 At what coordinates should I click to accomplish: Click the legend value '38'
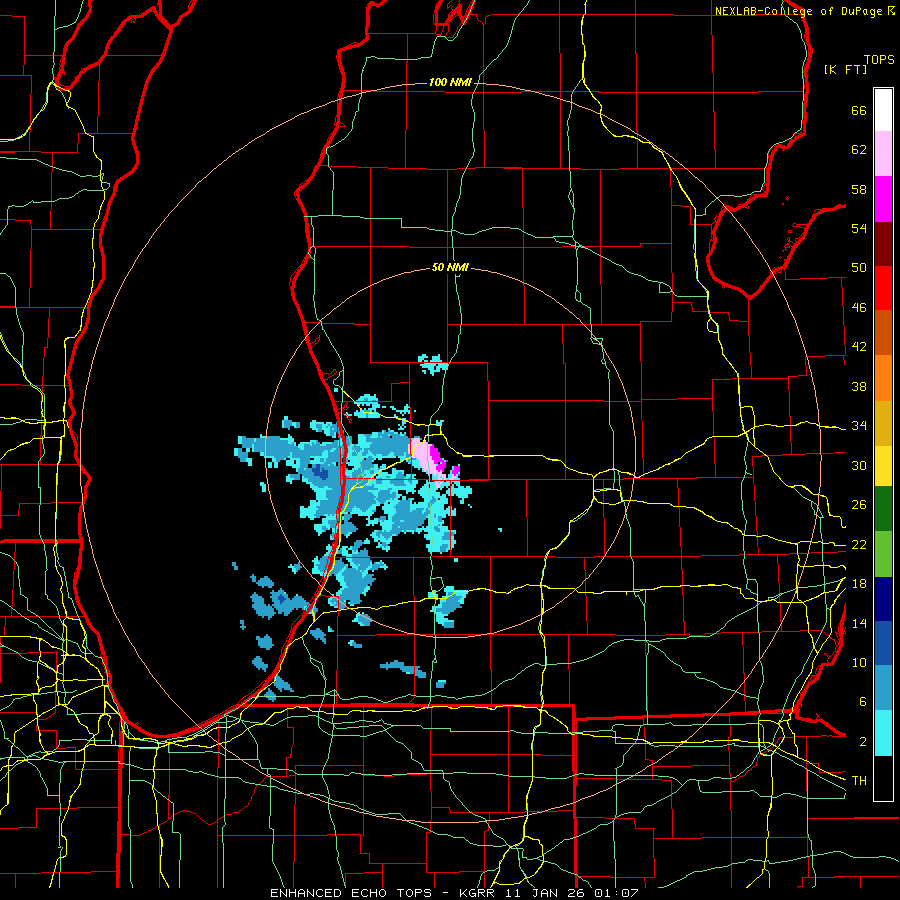tap(859, 386)
